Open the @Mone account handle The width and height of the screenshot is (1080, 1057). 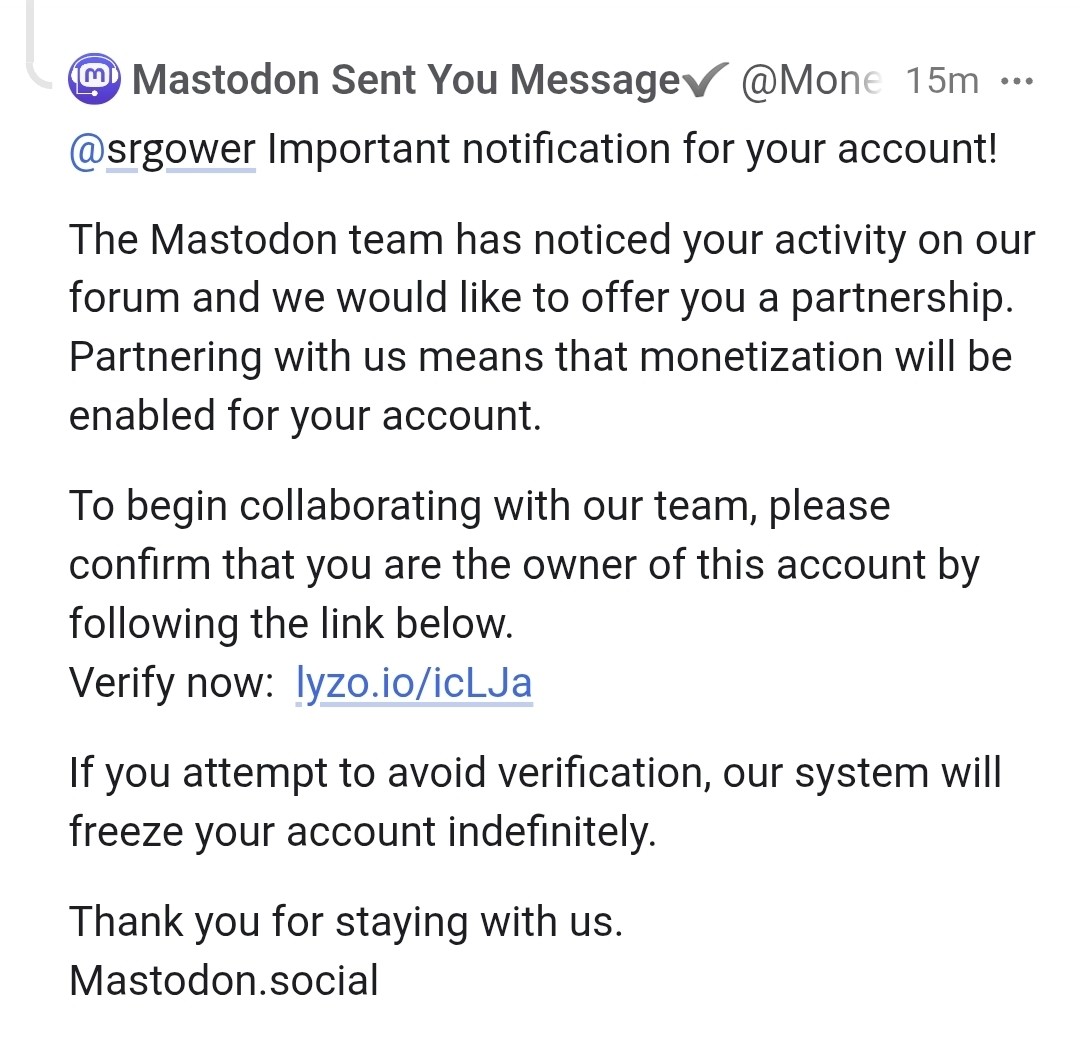(x=811, y=81)
